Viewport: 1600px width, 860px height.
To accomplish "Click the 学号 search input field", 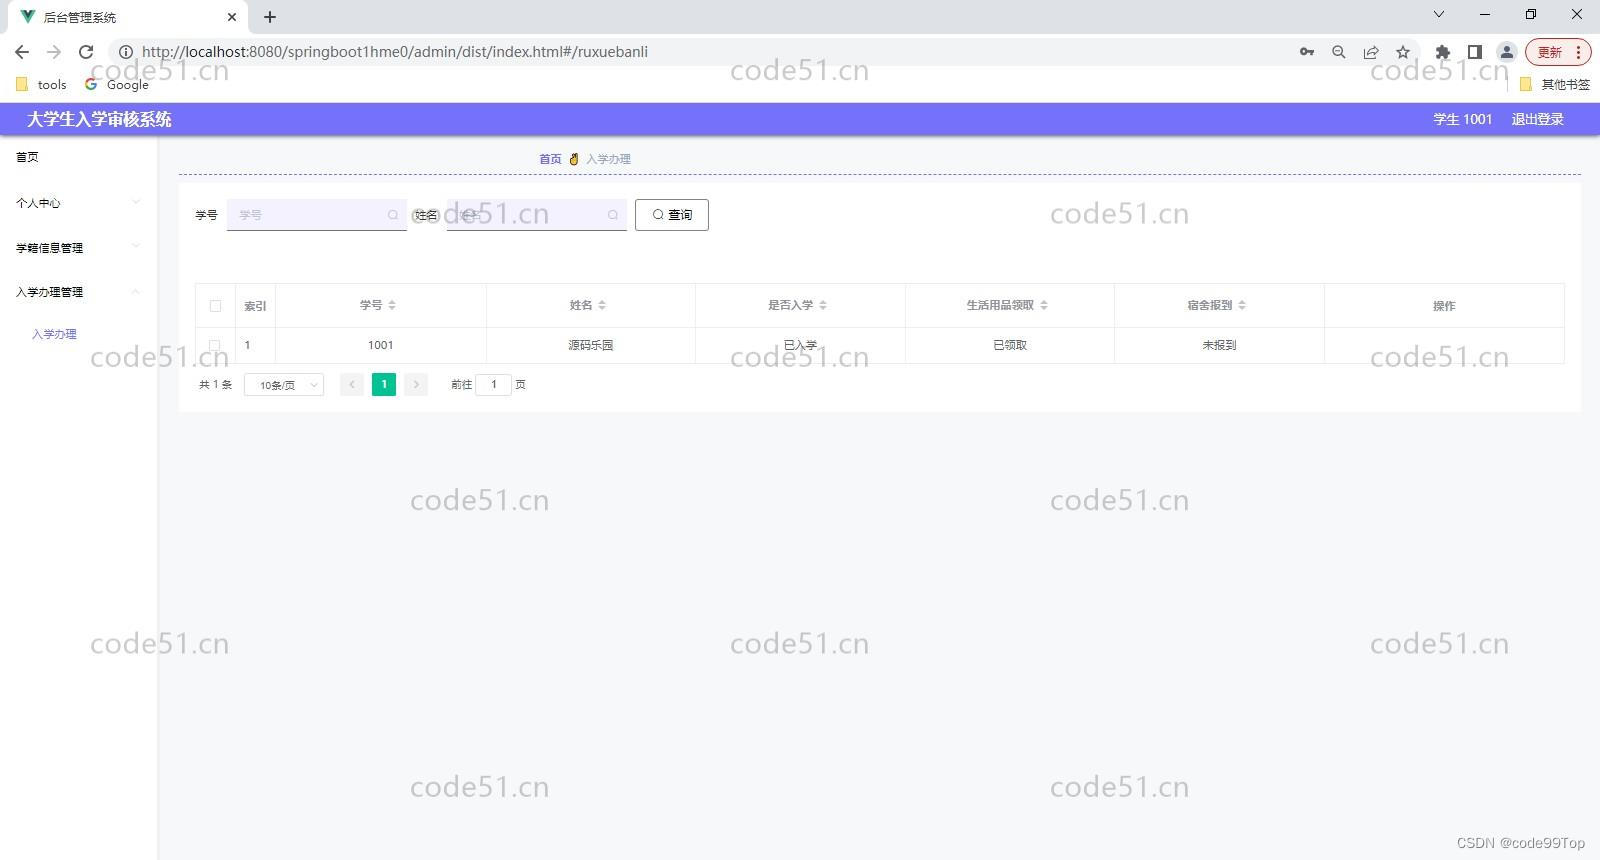I will (317, 215).
